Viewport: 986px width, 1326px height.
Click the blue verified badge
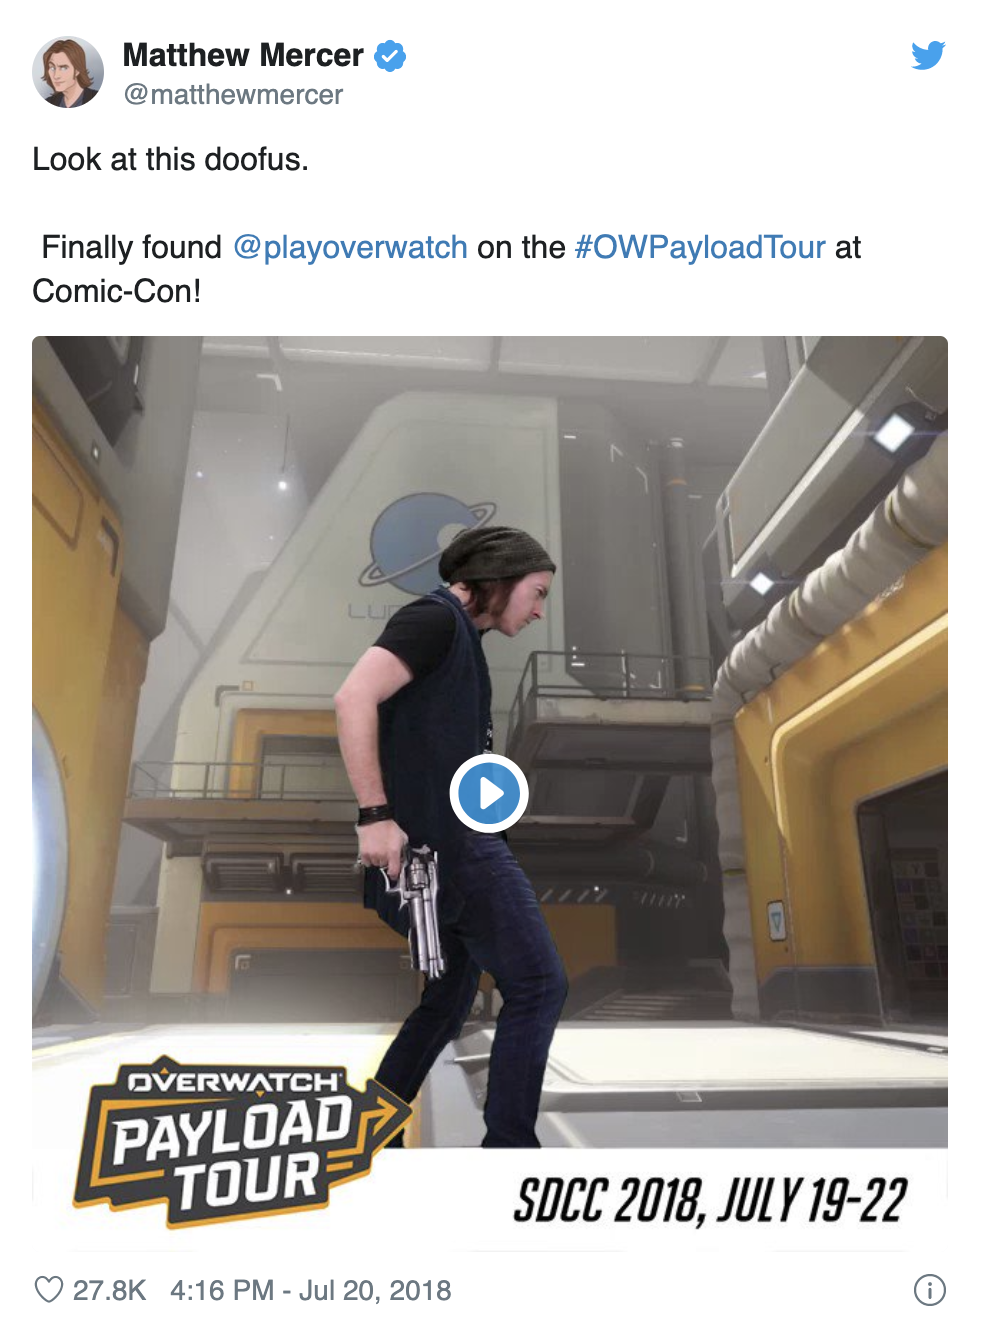tap(390, 56)
